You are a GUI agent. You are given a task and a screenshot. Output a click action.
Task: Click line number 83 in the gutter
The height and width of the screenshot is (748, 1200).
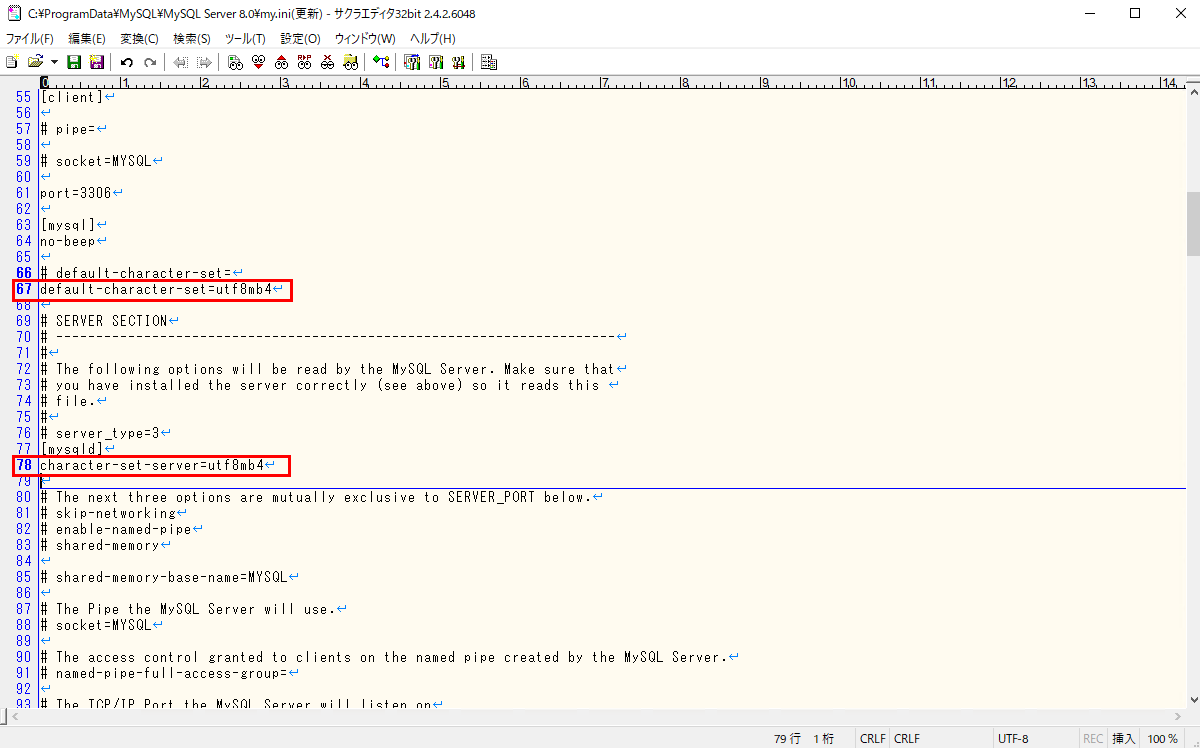coord(23,545)
